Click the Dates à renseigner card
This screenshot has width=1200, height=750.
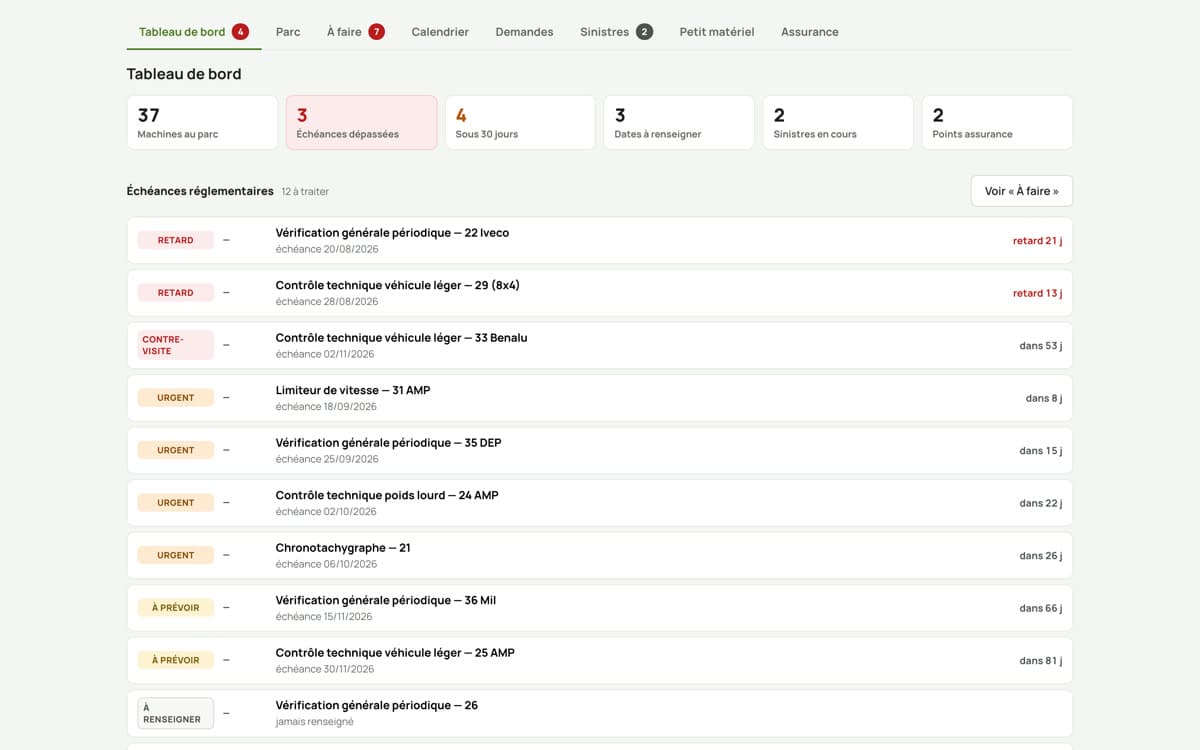679,122
